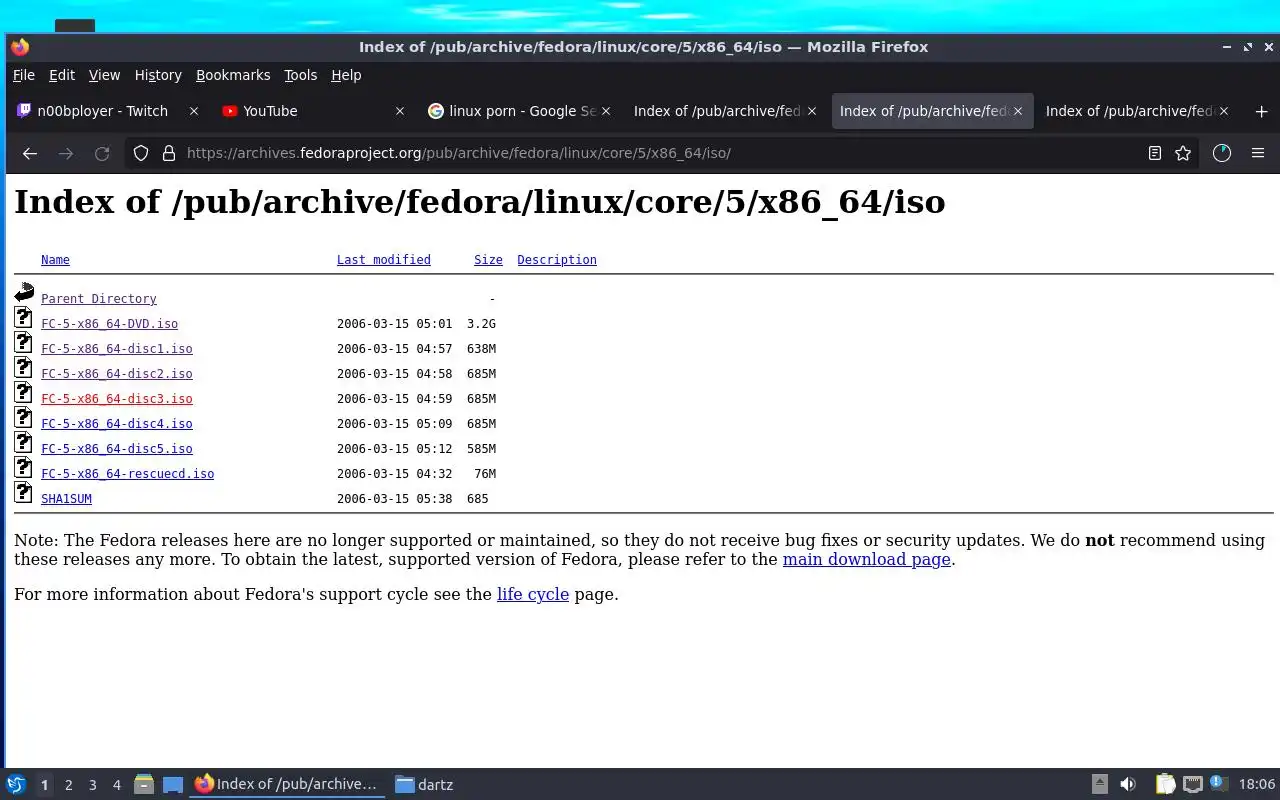Switch to workspace 3 in taskbar
The width and height of the screenshot is (1280, 800).
[x=93, y=785]
